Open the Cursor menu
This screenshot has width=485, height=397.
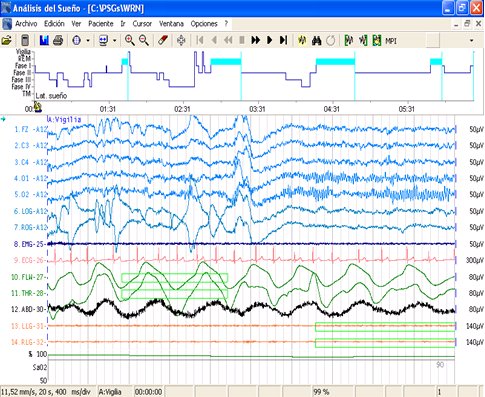(x=142, y=24)
